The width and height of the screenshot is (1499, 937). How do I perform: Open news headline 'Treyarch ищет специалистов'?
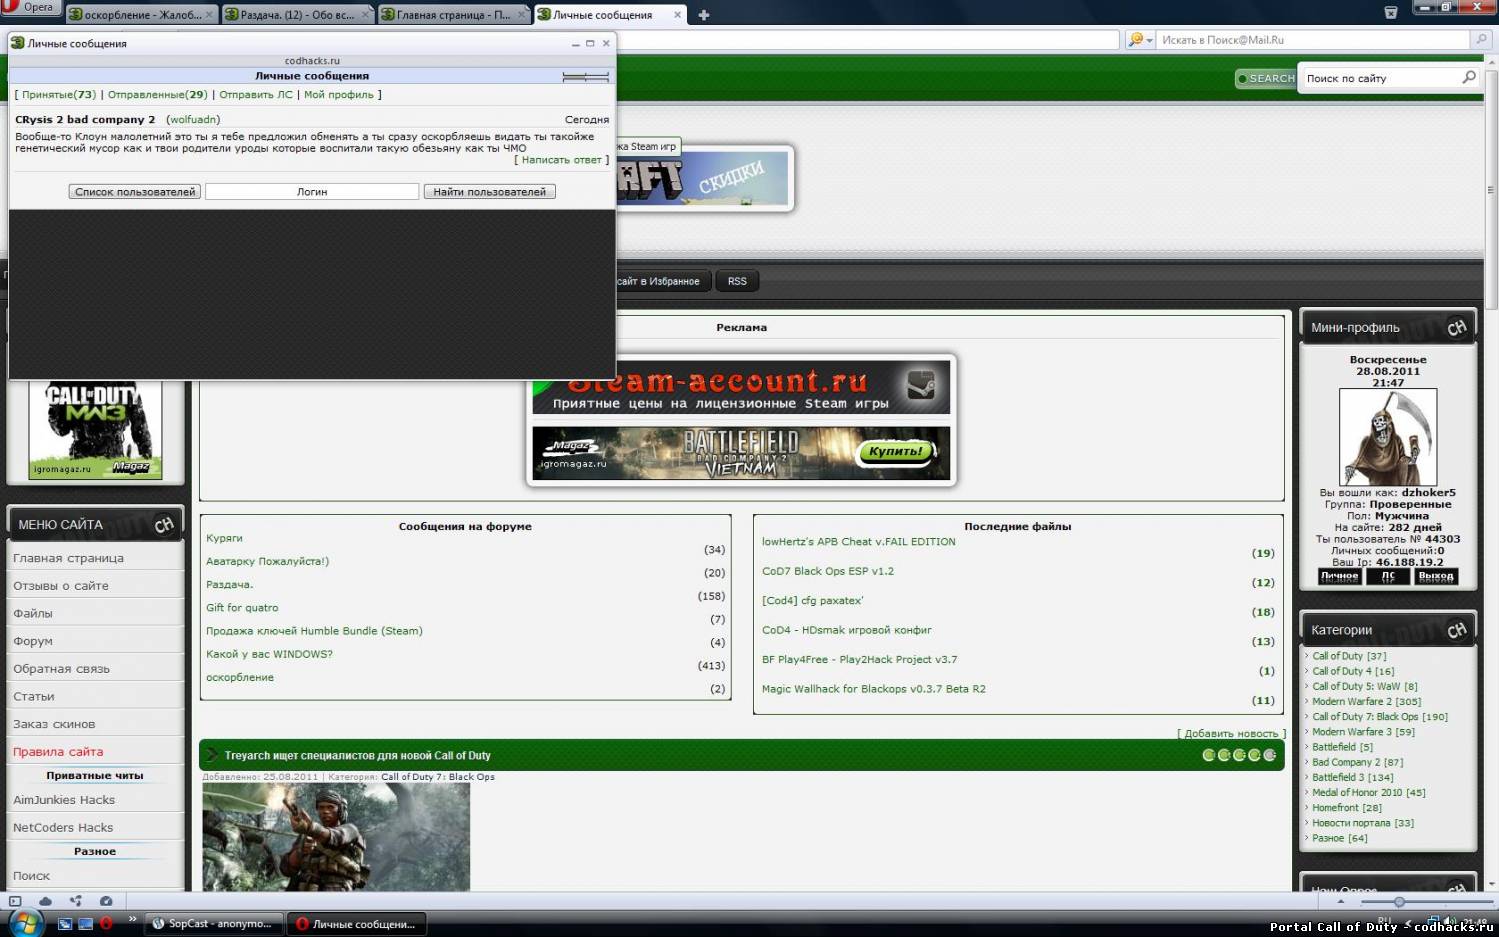357,756
